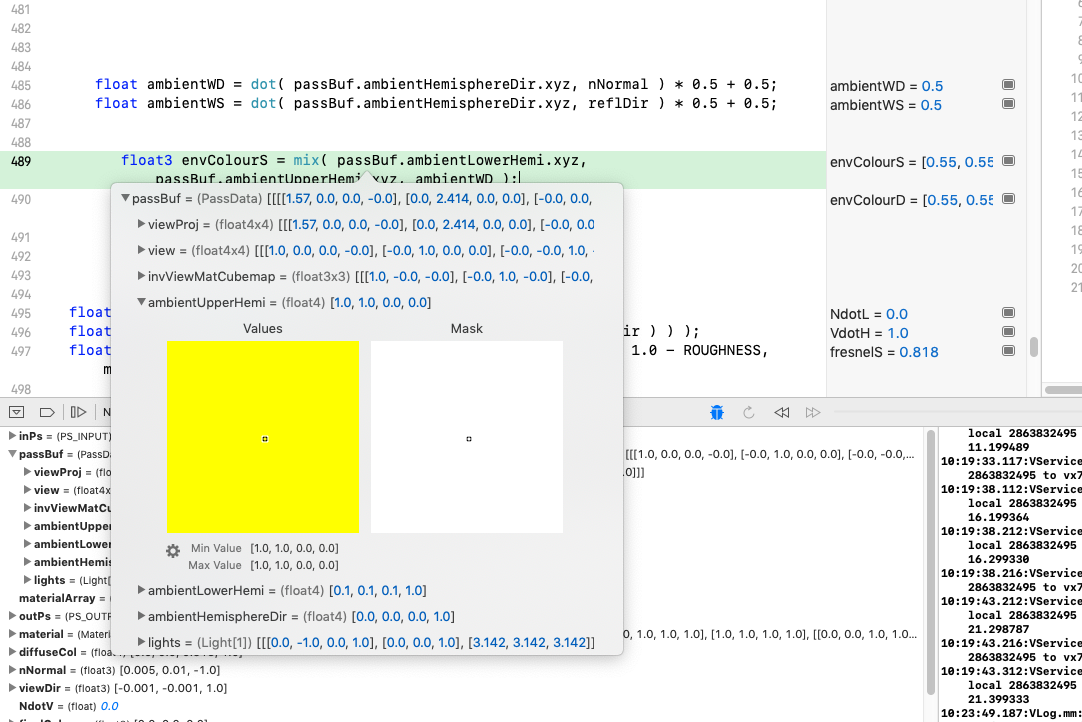Select the fresnelS = 0.818 sidebar value

[884, 352]
